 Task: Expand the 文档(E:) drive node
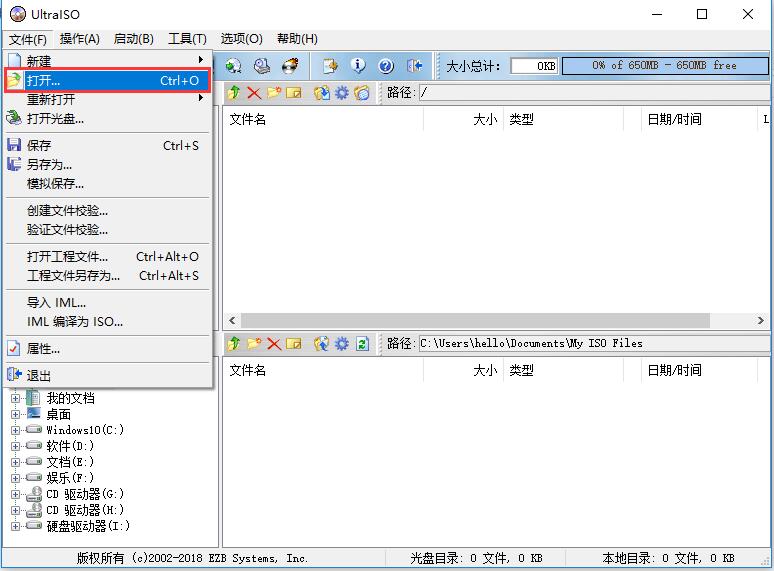tap(15, 462)
